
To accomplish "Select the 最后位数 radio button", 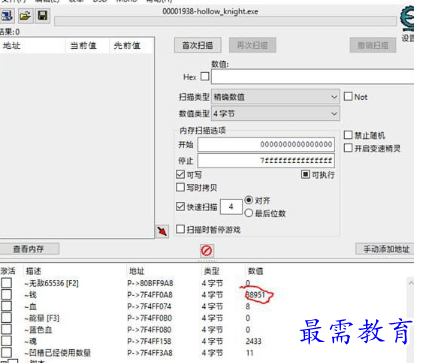I will click(249, 213).
